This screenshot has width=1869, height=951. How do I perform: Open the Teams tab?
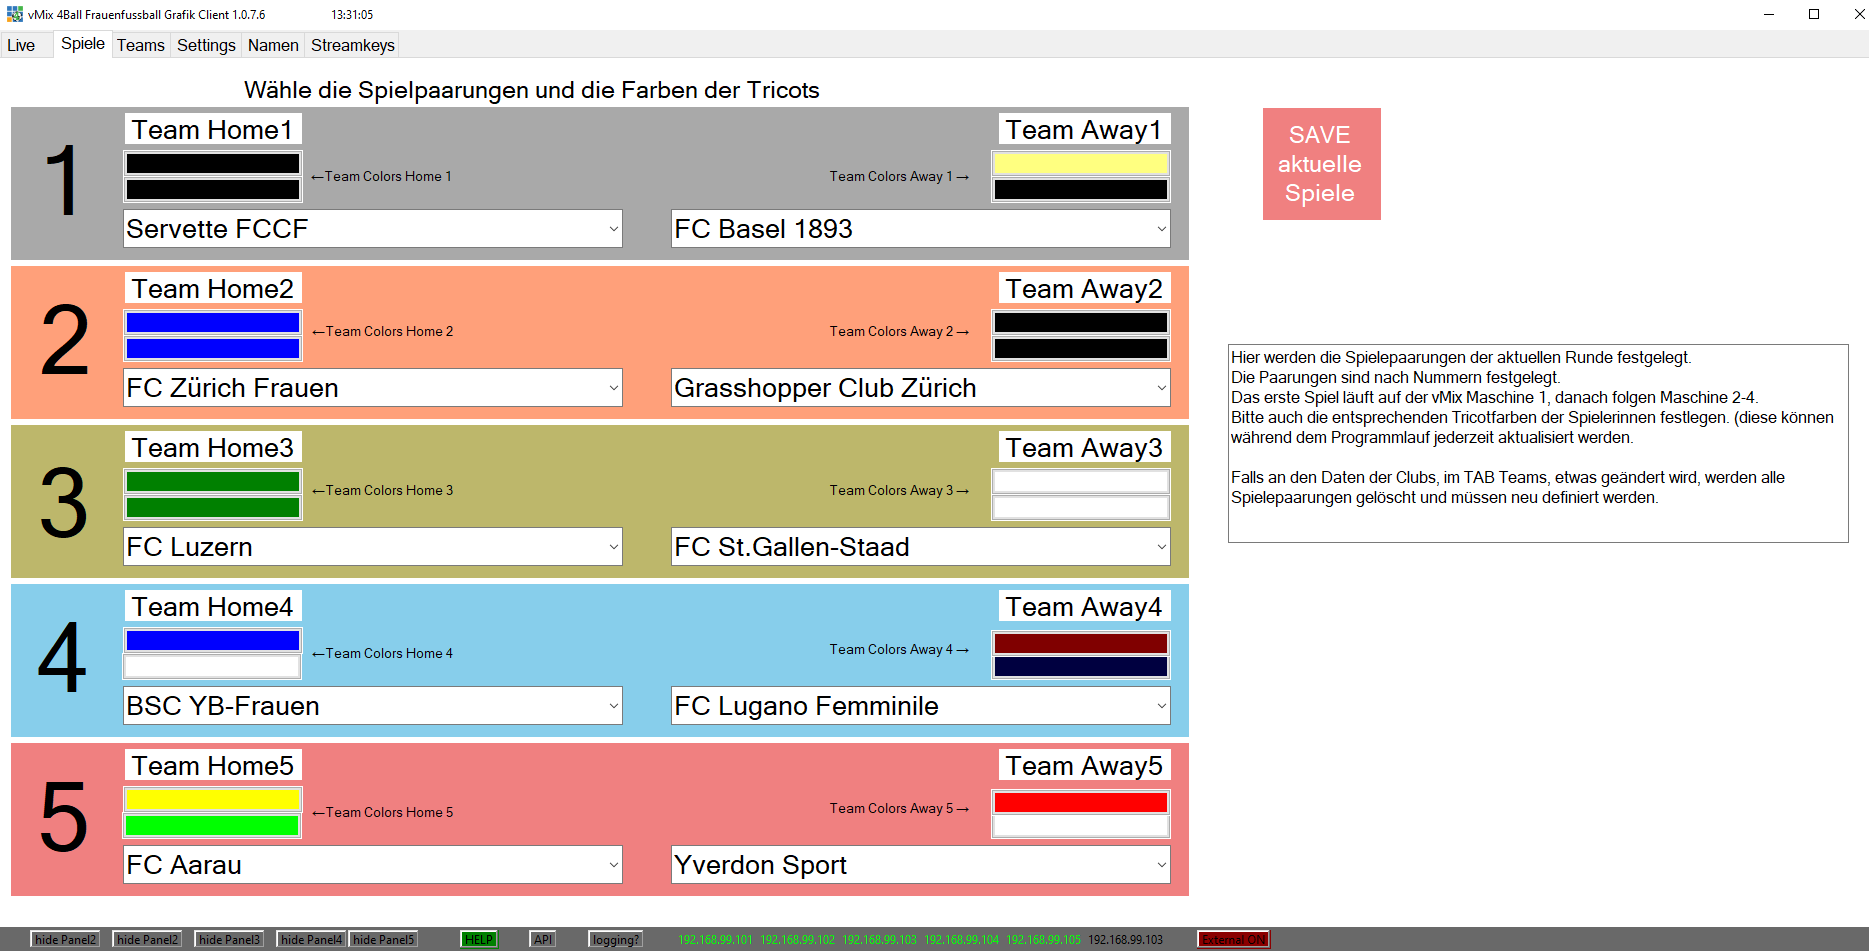pyautogui.click(x=140, y=45)
